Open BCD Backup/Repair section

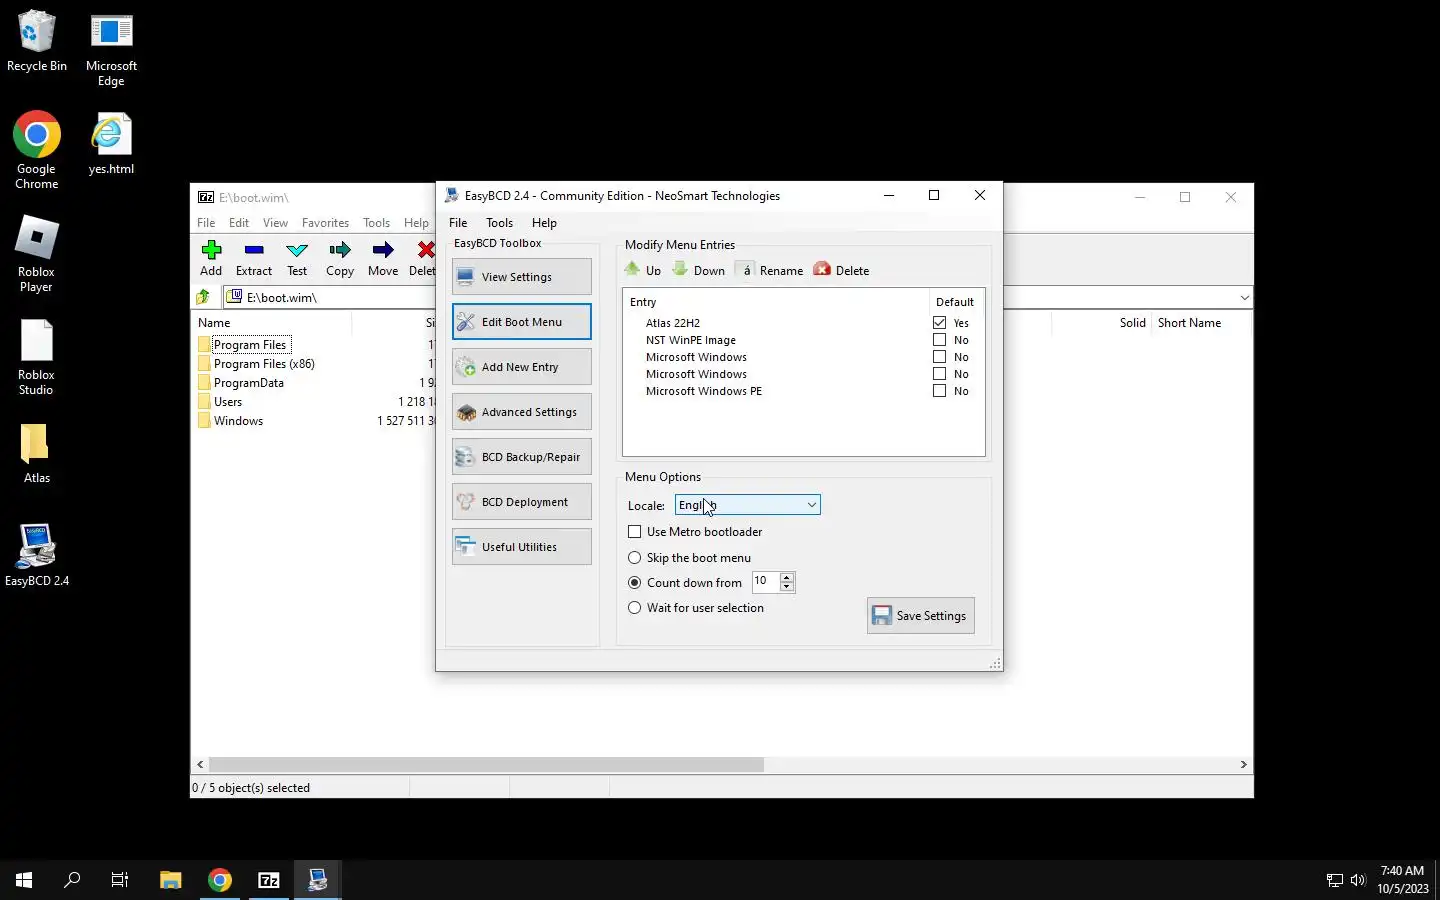[521, 457]
